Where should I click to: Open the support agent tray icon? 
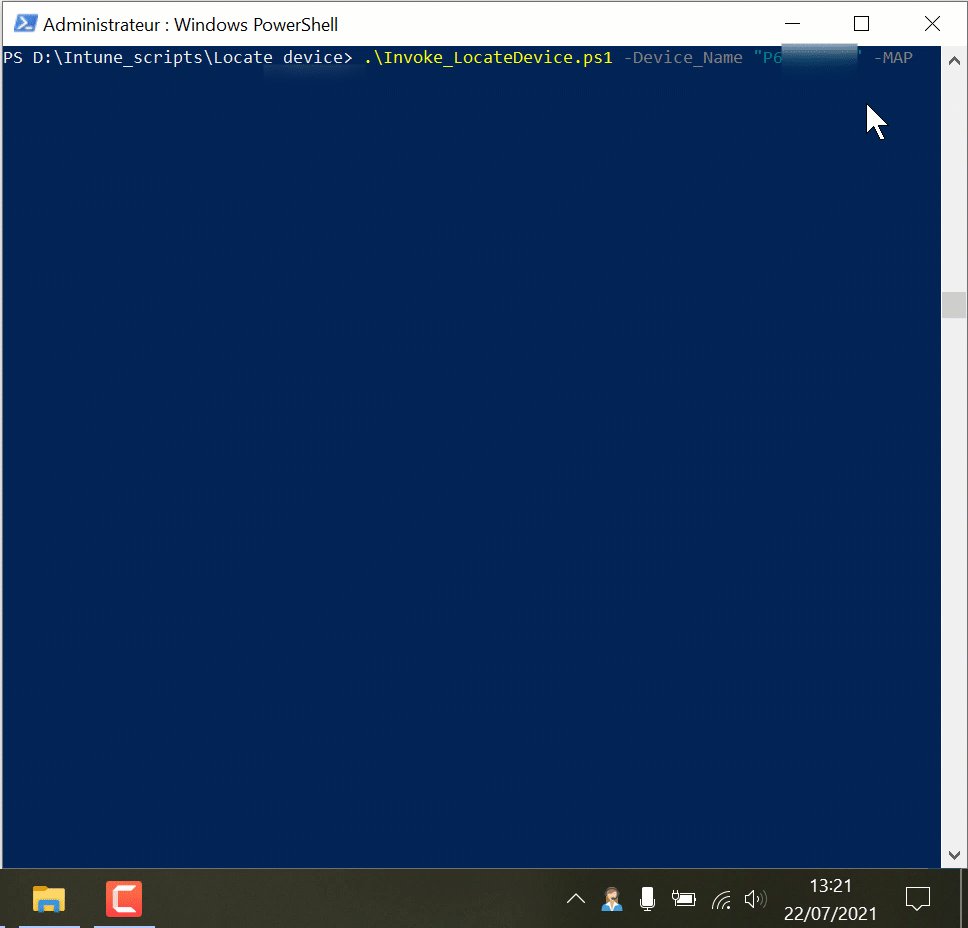612,899
